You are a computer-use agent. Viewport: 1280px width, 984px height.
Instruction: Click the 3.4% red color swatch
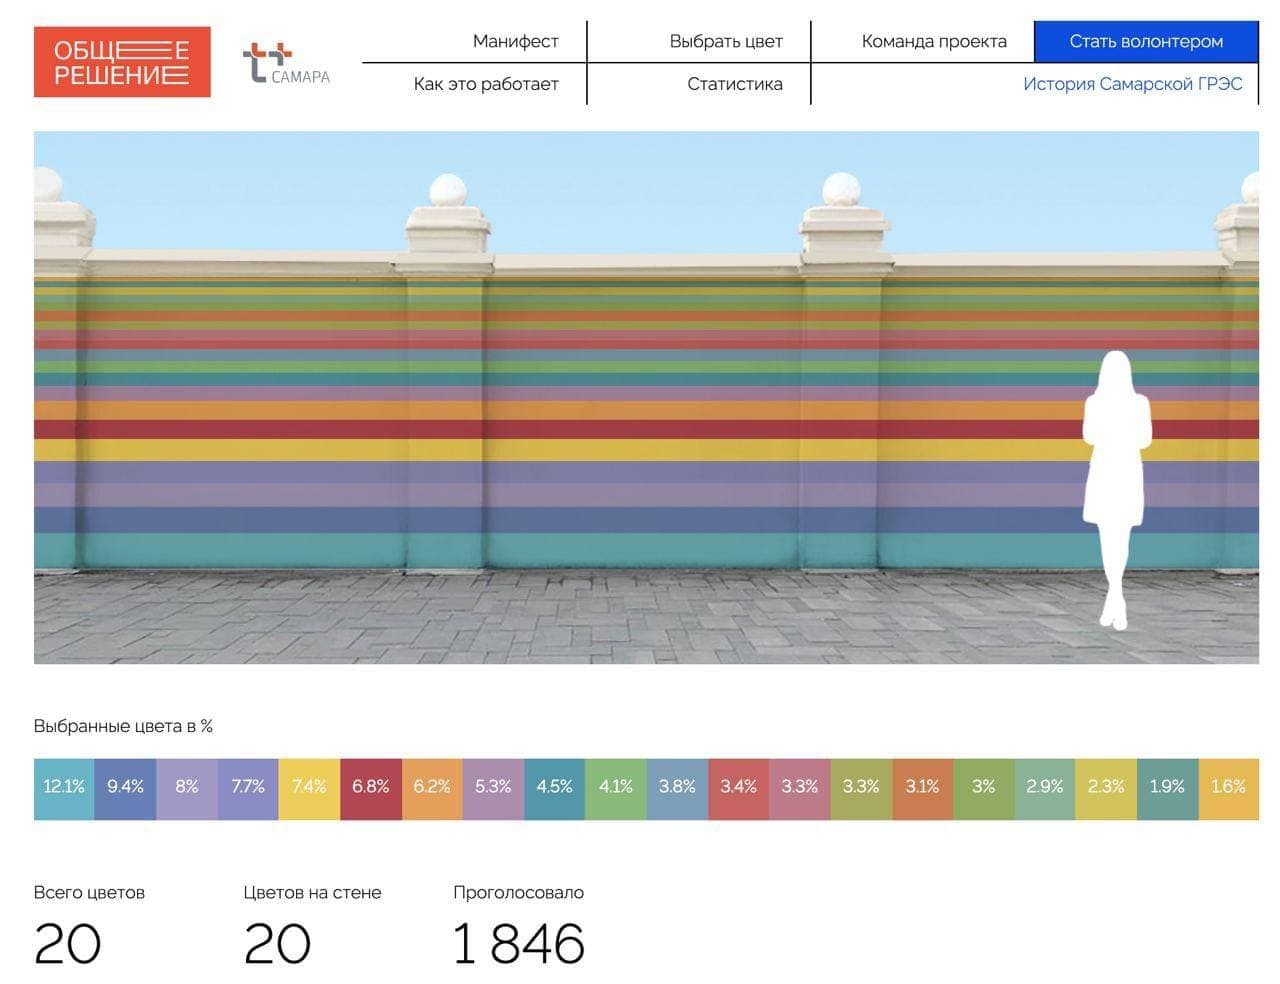coord(738,787)
